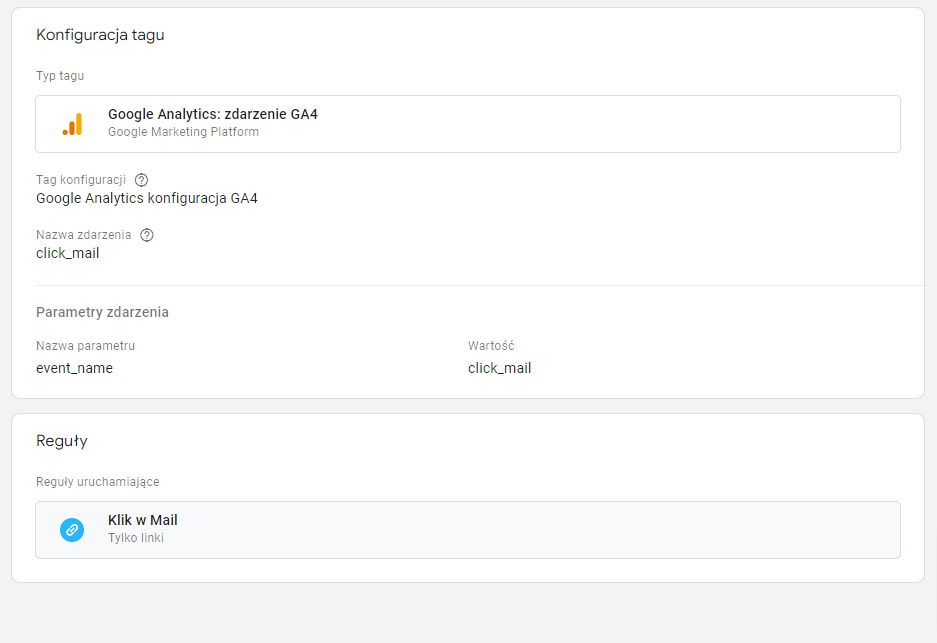Click the Reguły section heading
The height and width of the screenshot is (643, 937).
coord(62,441)
